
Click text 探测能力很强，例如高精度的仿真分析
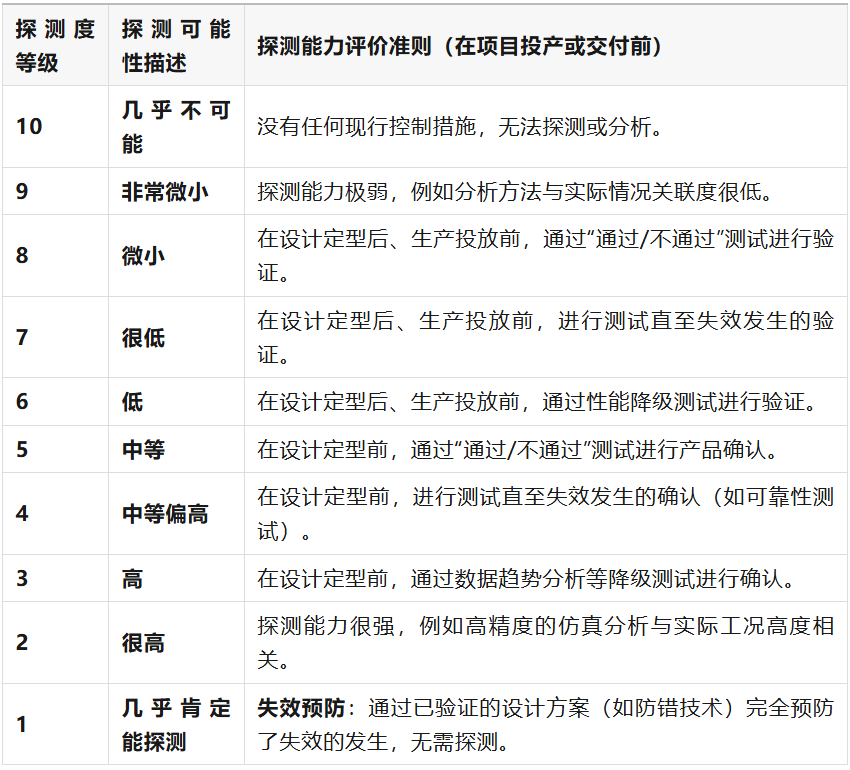(x=453, y=626)
